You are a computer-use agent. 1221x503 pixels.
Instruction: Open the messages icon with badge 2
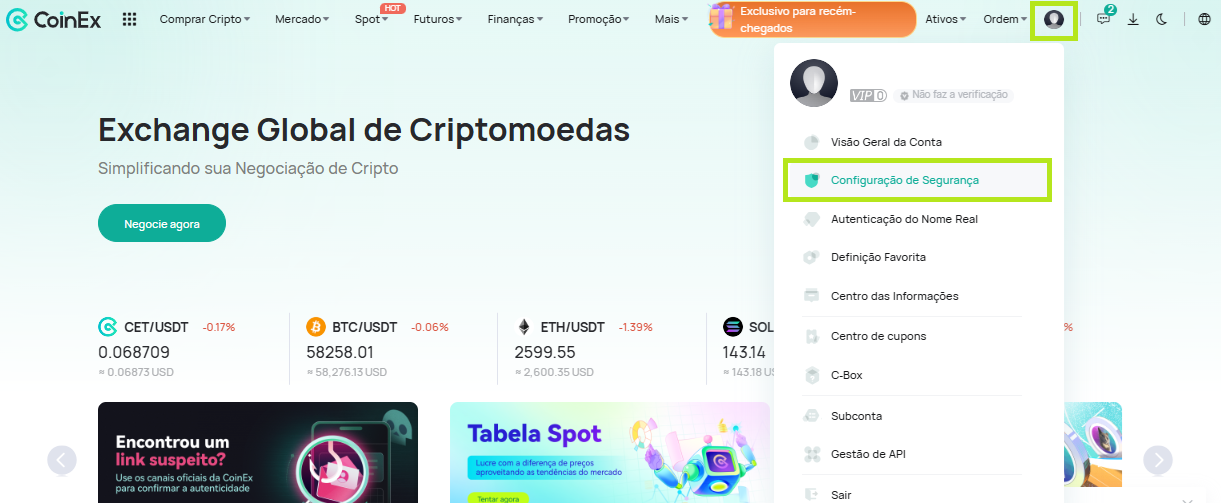pyautogui.click(x=1104, y=18)
